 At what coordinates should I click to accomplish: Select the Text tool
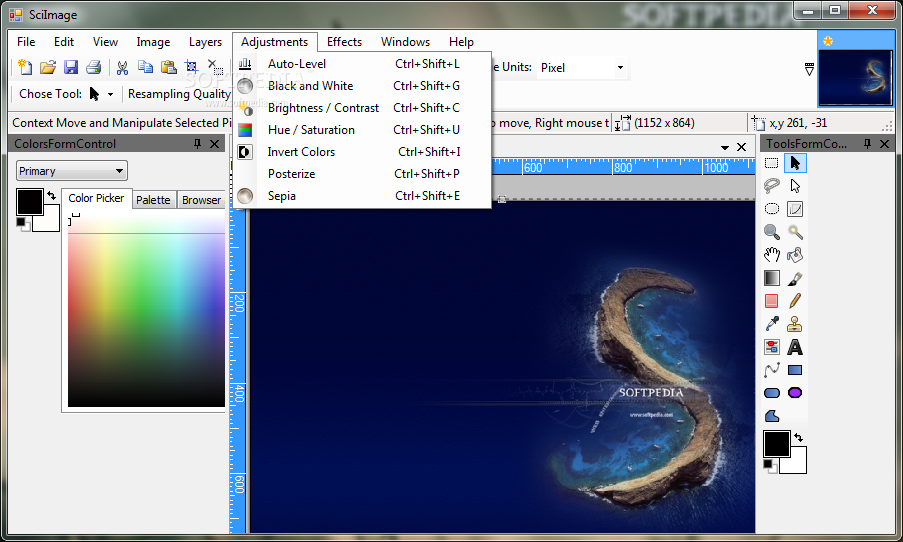coord(795,347)
